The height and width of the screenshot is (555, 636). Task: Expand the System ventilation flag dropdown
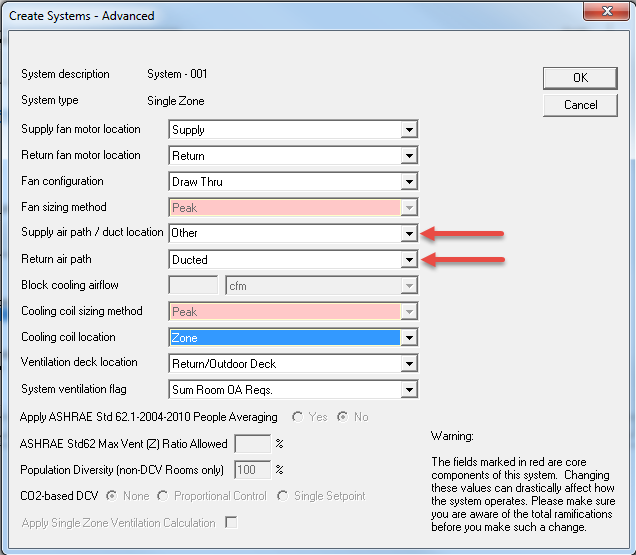(409, 389)
